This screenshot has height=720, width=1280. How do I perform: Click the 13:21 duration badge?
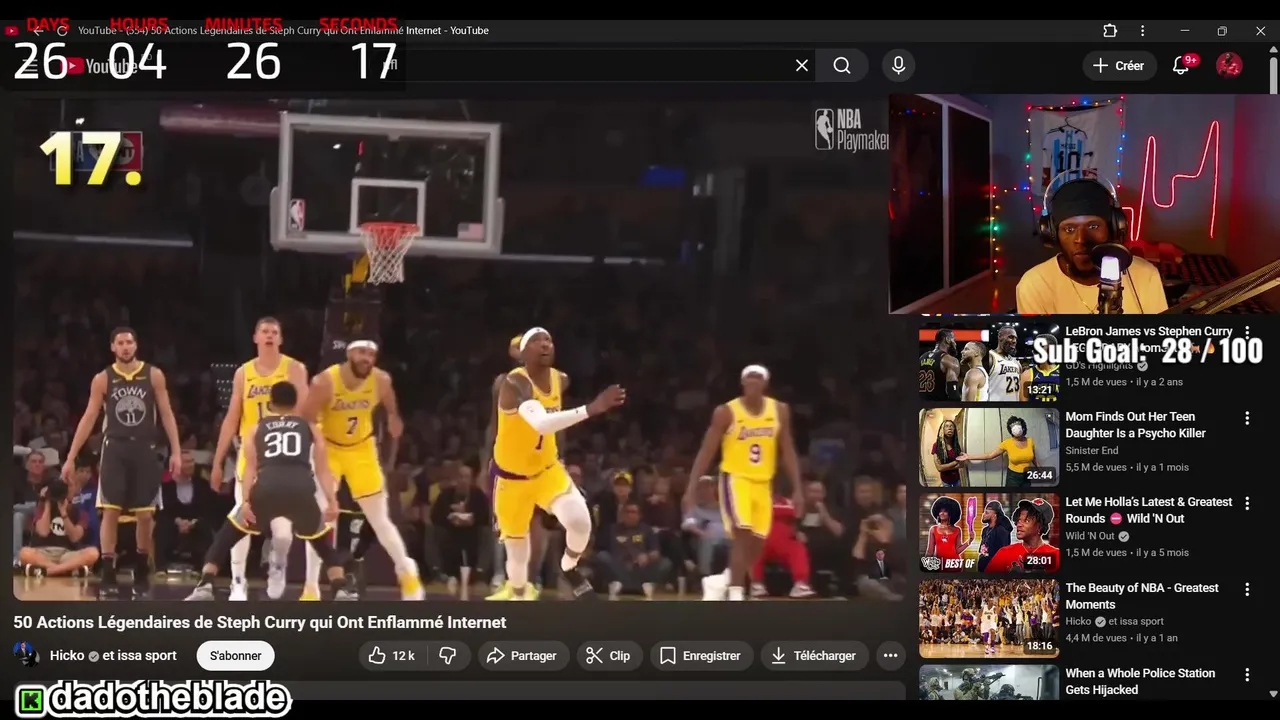click(1040, 390)
